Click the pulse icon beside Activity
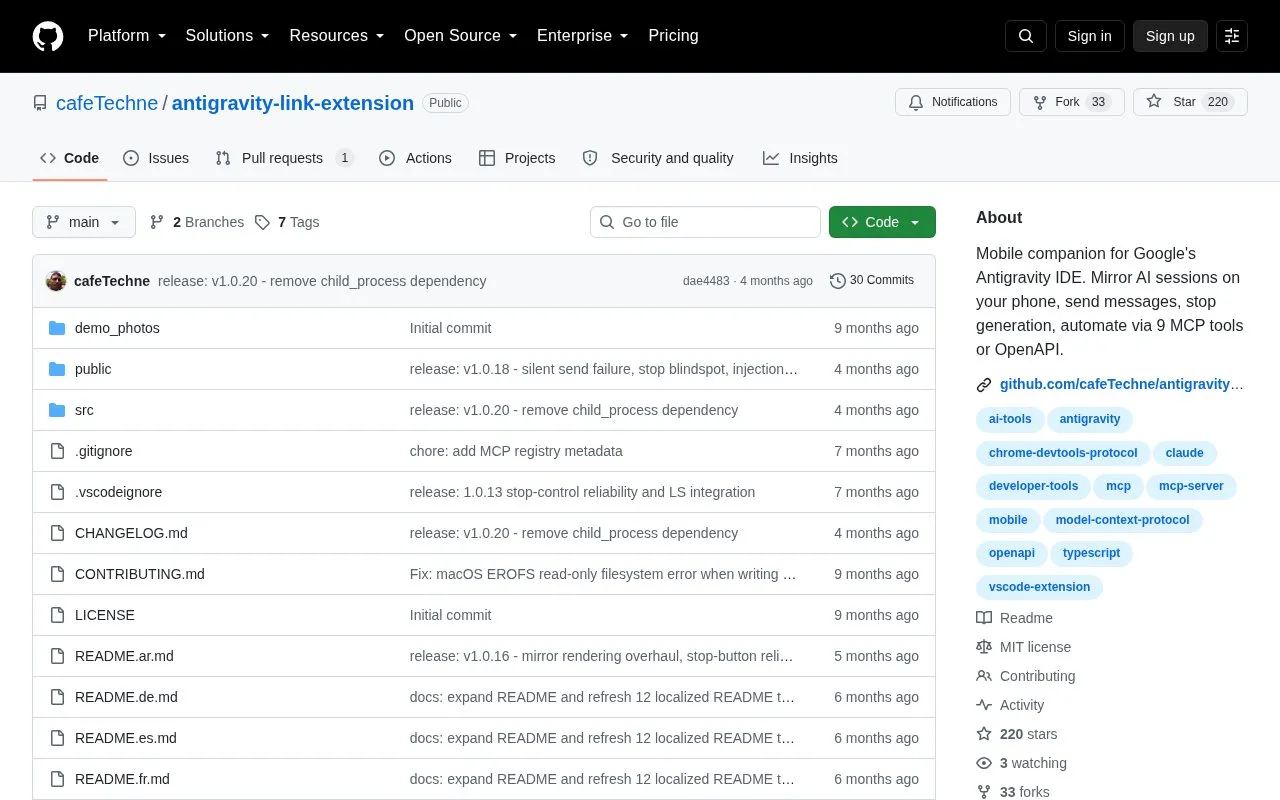Viewport: 1280px width, 800px height. 984,705
